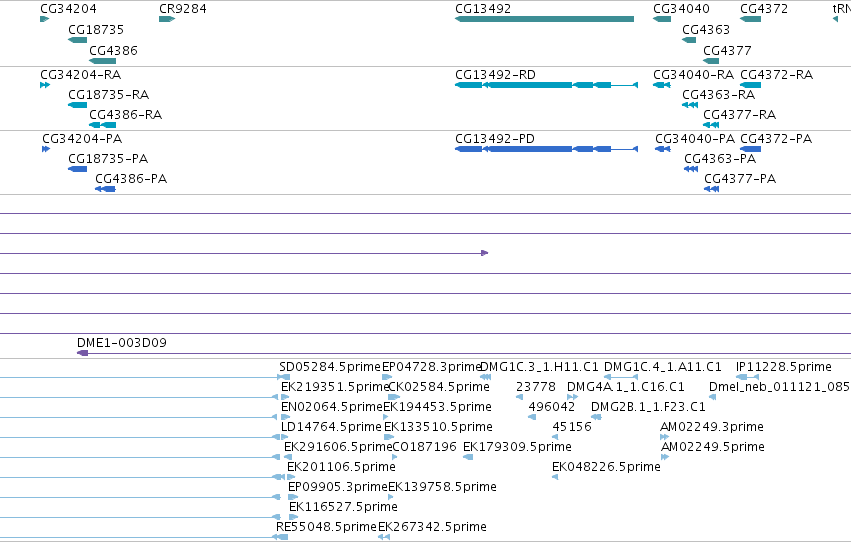The image size is (851, 542).
Task: Select EST EK139758.5prime
Action: point(442,487)
